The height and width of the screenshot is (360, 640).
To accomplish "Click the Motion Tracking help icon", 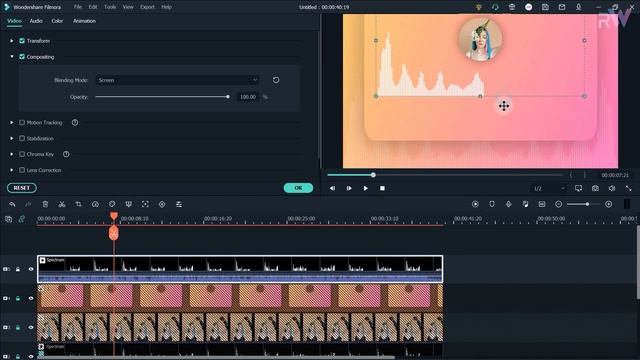I will point(75,122).
